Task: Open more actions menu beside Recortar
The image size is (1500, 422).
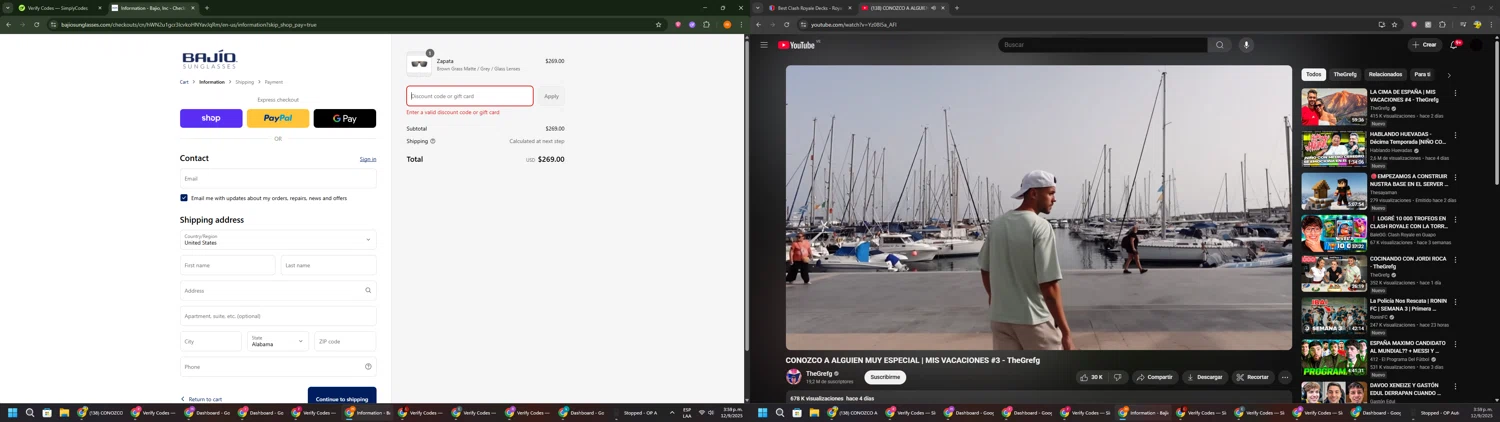Action: click(1285, 377)
